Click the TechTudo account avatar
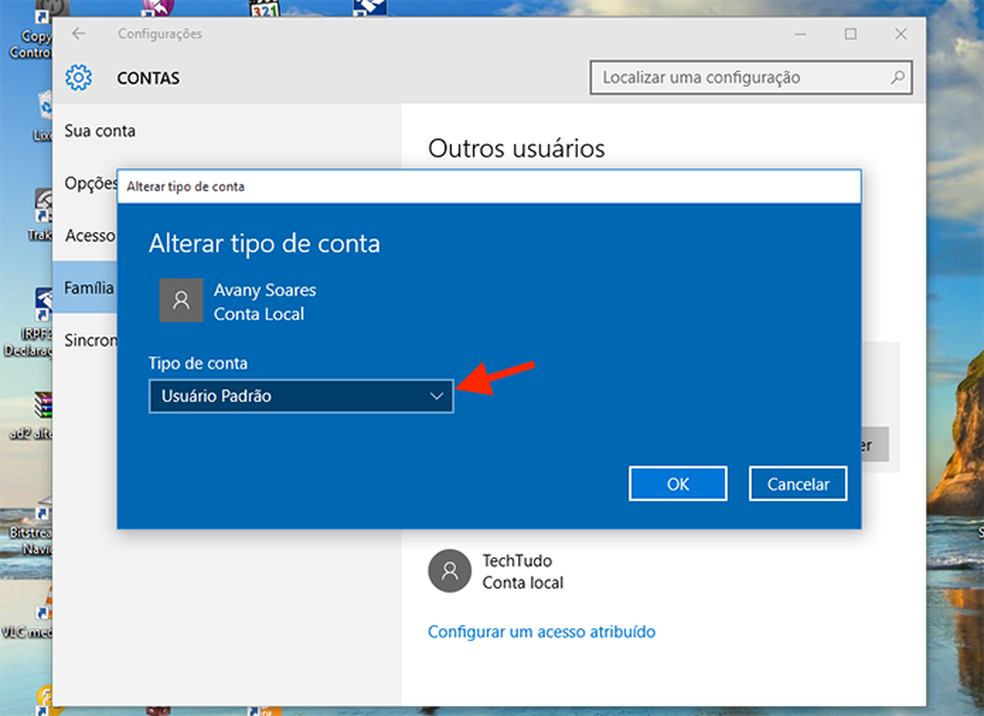Image resolution: width=984 pixels, height=716 pixels. tap(449, 570)
